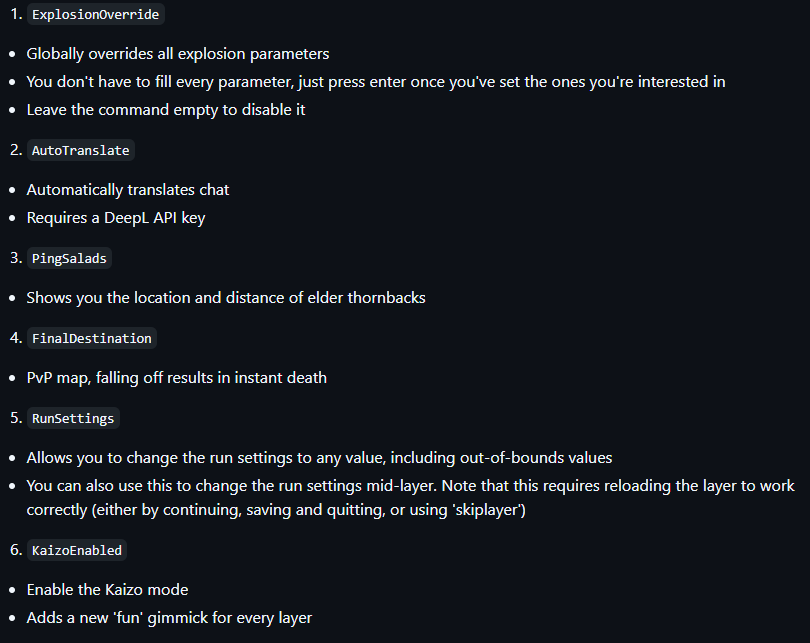Click the list number 1 marker
The image size is (810, 643).
pos(16,14)
